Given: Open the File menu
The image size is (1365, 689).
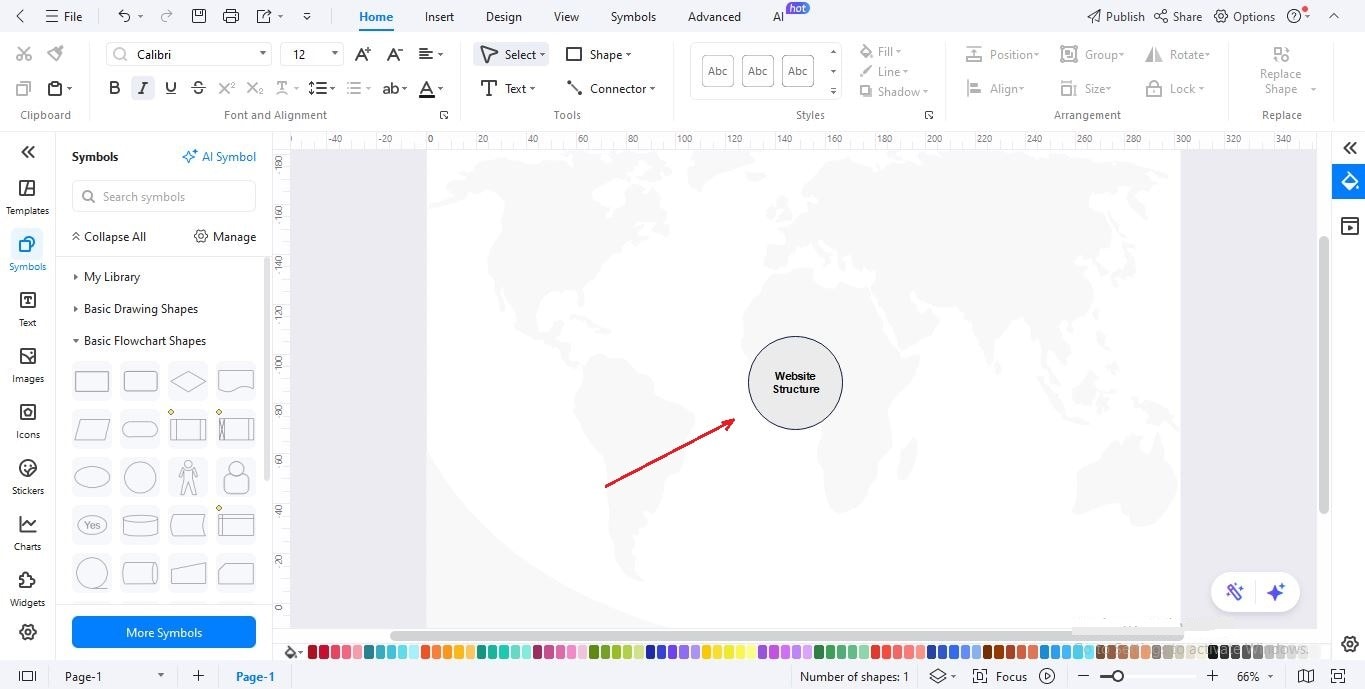Looking at the screenshot, I should [x=64, y=16].
